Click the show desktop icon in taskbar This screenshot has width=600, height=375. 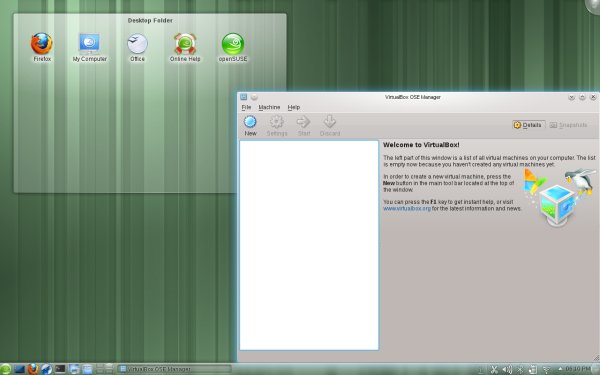[20, 369]
